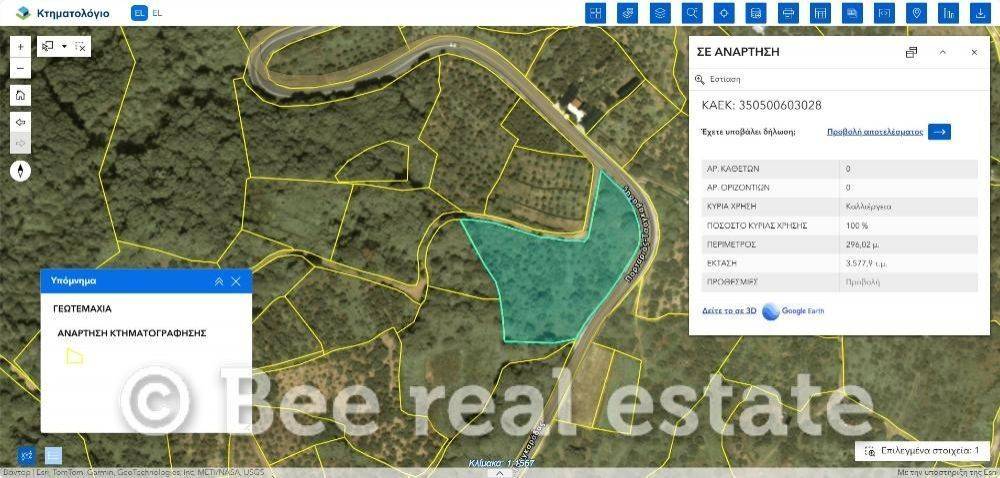Zoom in on the map
The height and width of the screenshot is (478, 1000).
click(20, 47)
